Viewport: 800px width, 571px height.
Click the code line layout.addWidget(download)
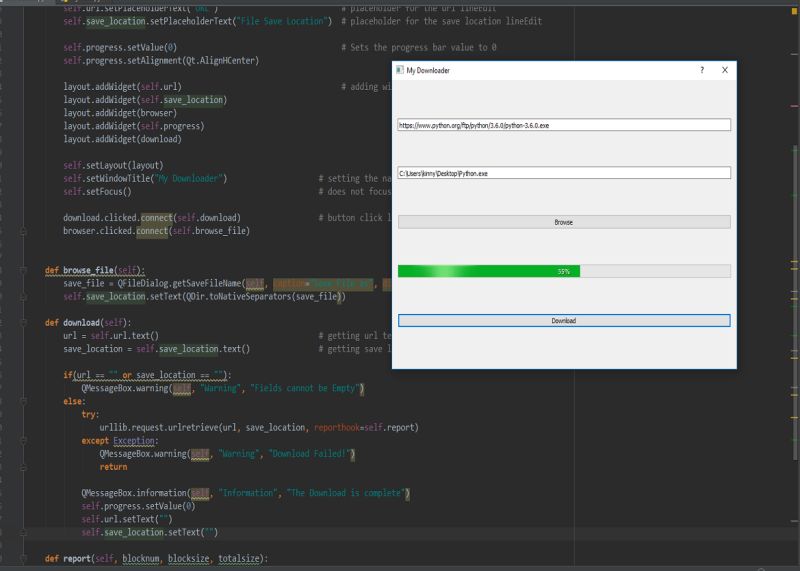[x=122, y=139]
